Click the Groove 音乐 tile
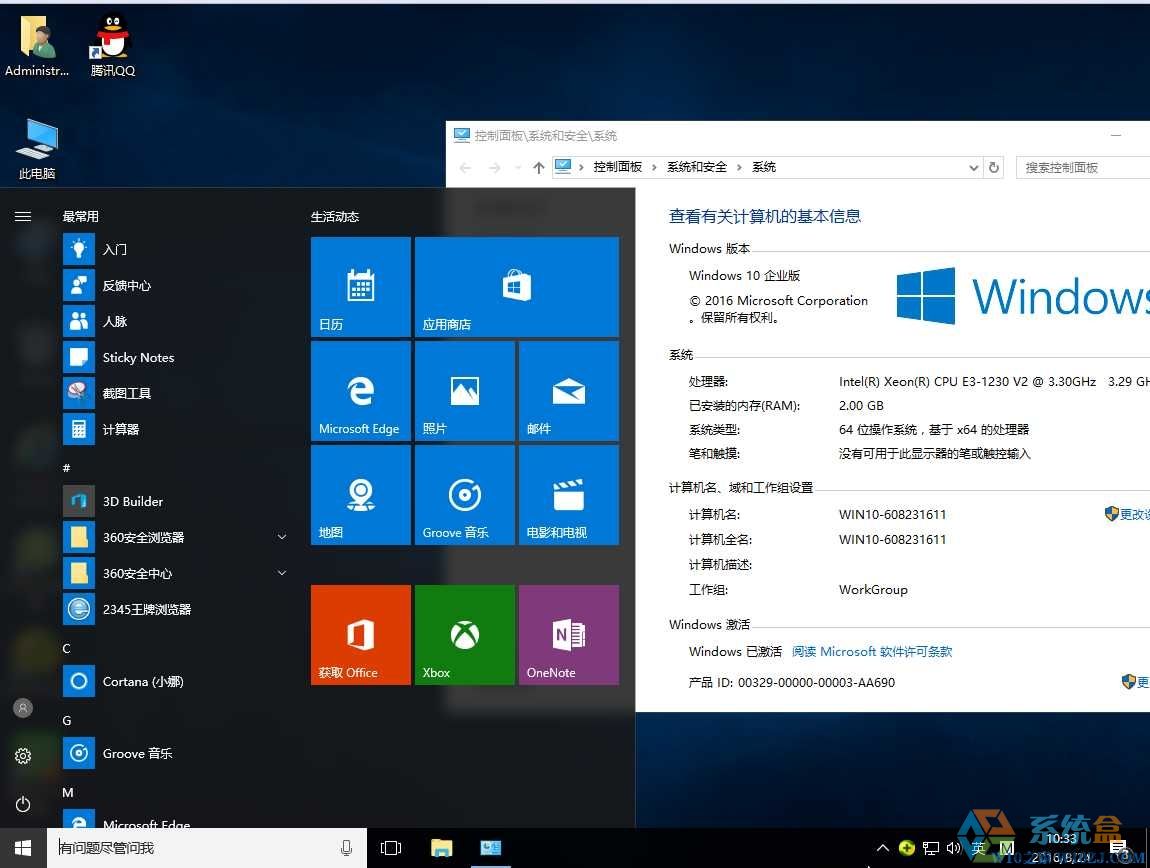 click(464, 495)
